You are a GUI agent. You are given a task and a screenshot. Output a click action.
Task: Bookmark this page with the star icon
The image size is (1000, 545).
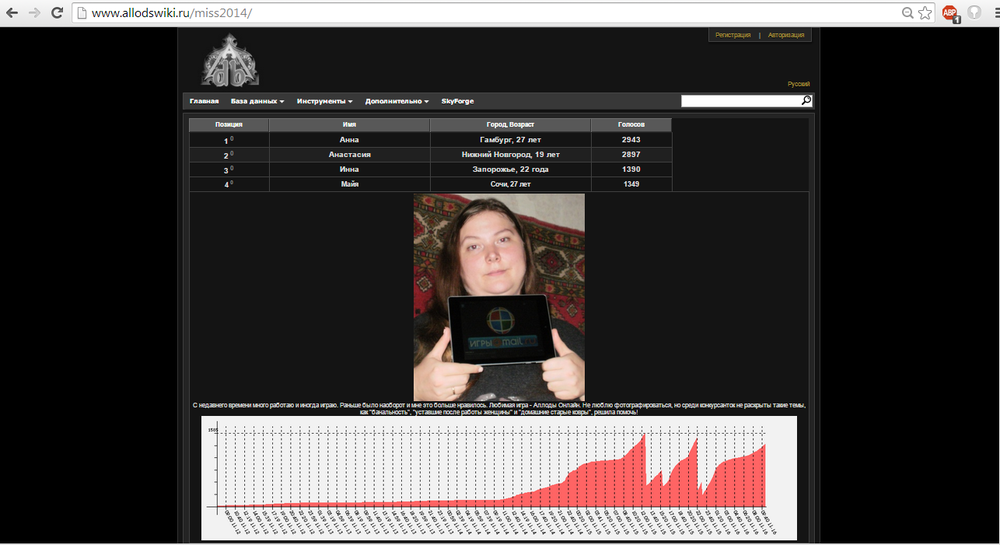925,13
